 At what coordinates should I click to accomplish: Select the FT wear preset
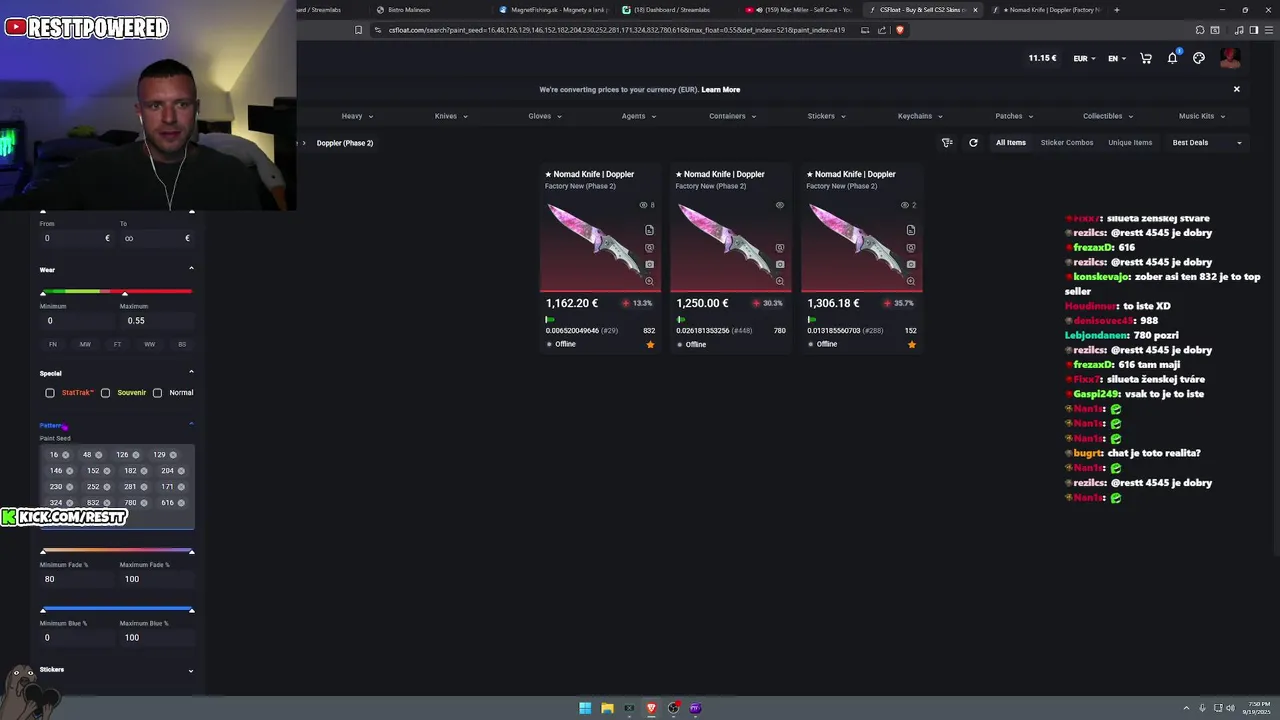coord(117,344)
